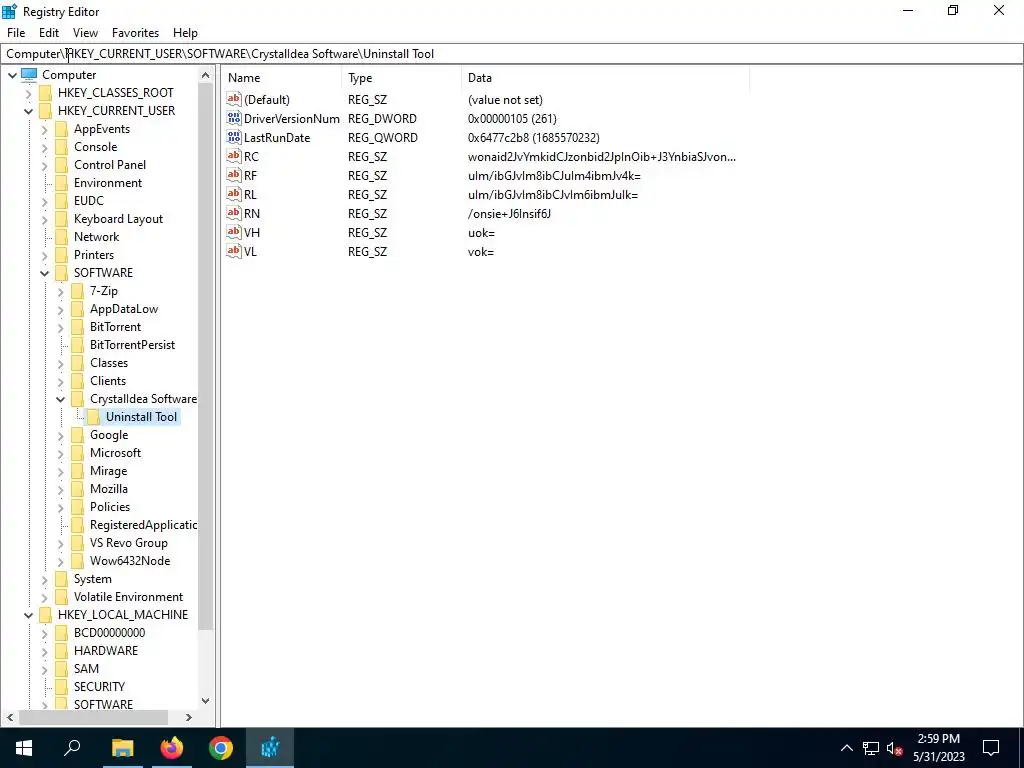Show hidden tray icons chevron
1024x768 pixels.
point(846,748)
